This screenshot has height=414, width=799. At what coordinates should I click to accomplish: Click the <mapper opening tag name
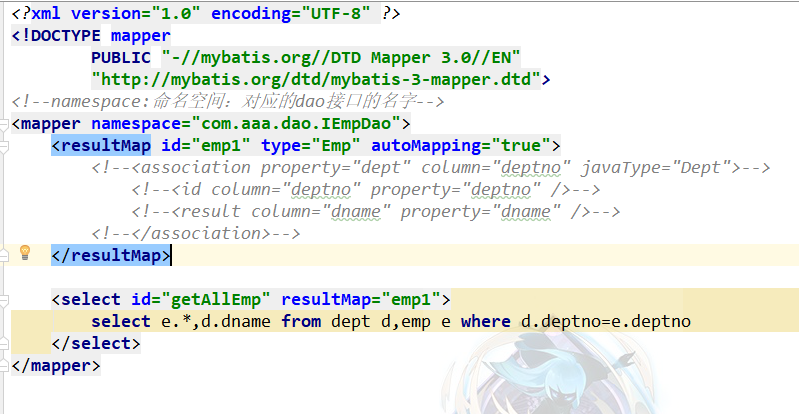46,123
